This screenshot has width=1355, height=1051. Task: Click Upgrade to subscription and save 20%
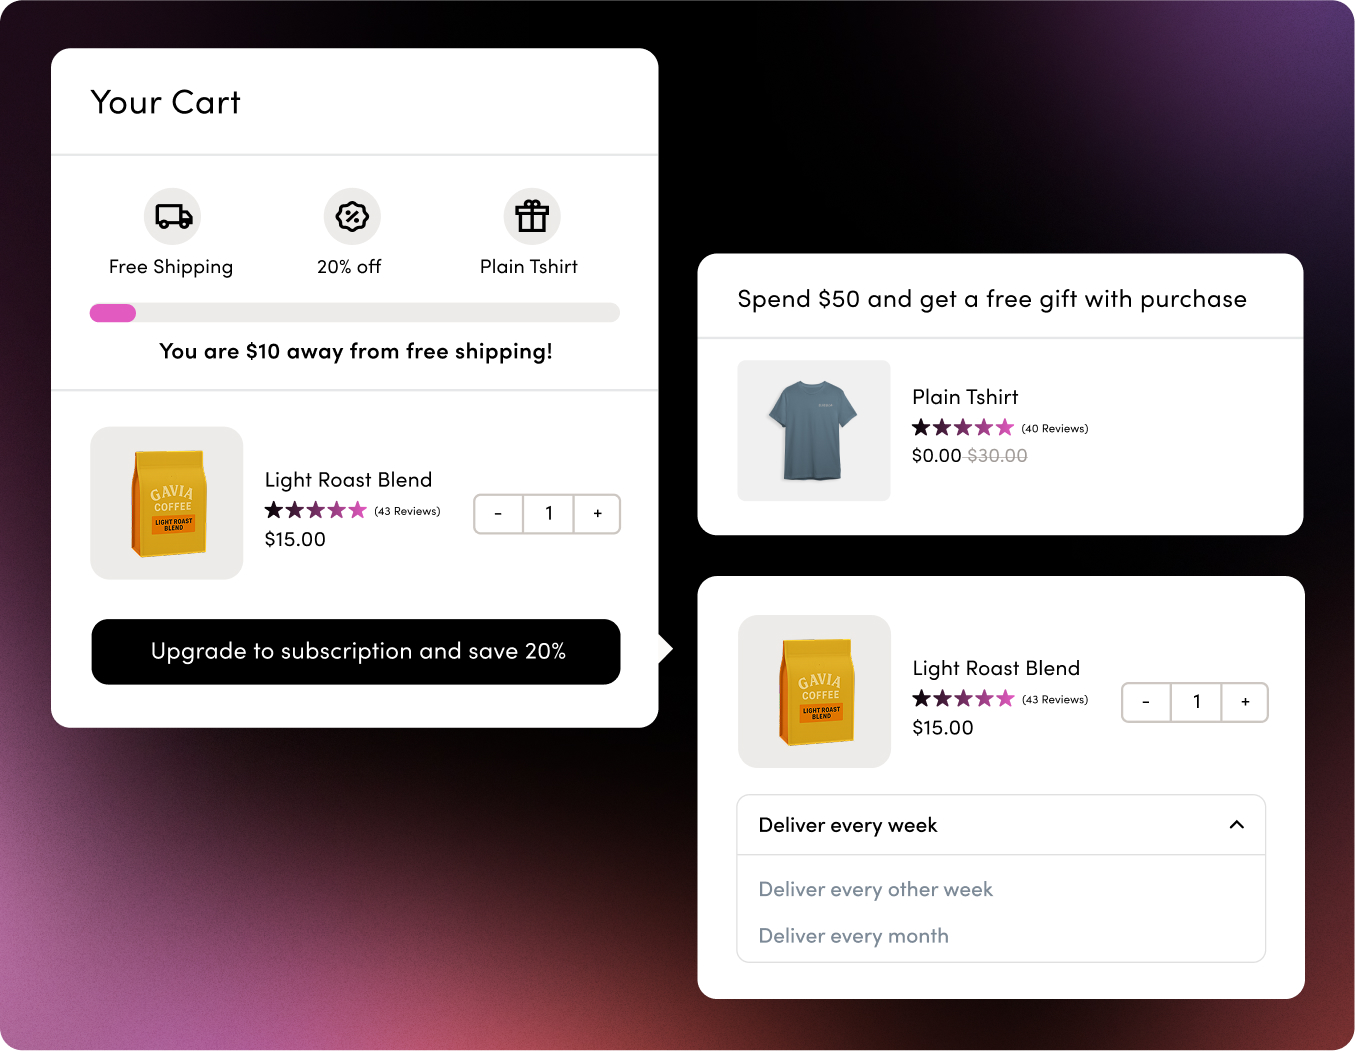(355, 651)
